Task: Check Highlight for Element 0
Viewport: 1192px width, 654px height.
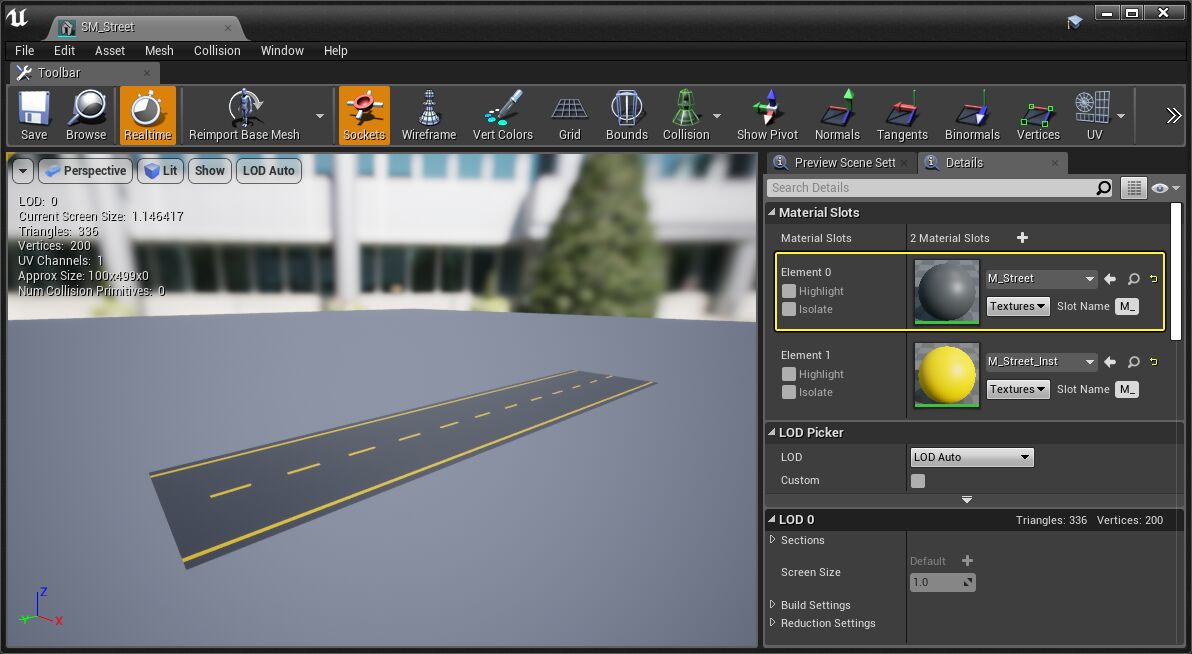Action: (x=789, y=291)
